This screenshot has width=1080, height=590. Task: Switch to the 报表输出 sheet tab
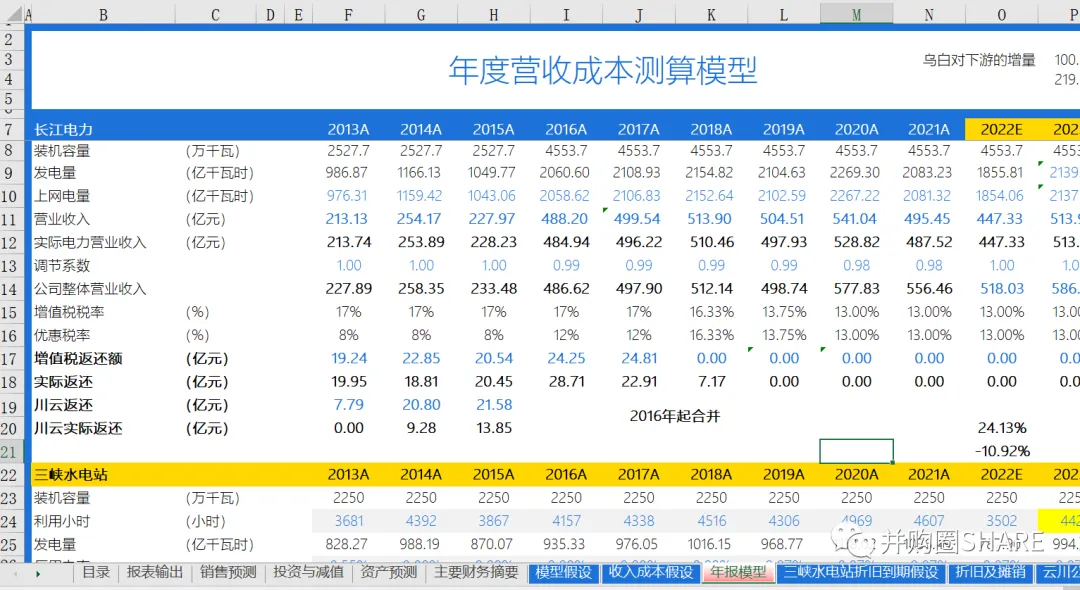coord(154,572)
